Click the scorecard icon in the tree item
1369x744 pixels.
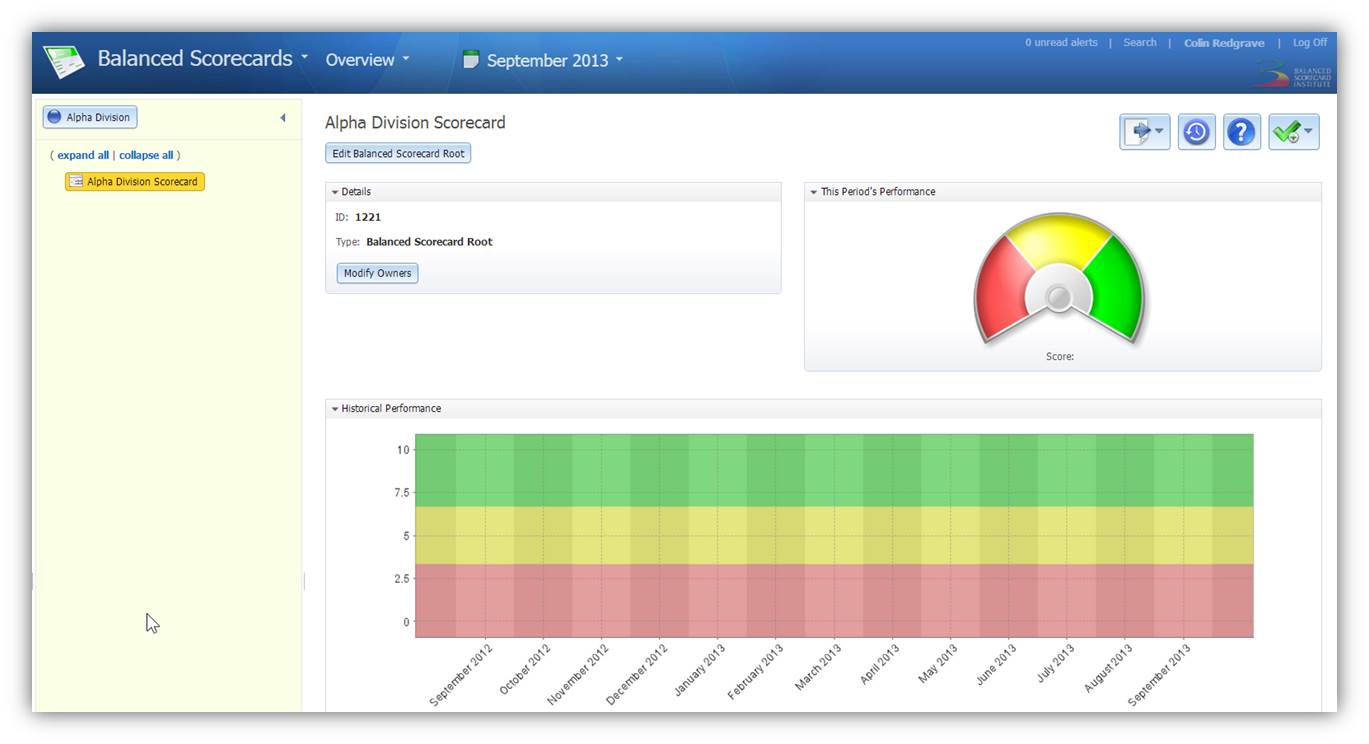click(x=76, y=182)
